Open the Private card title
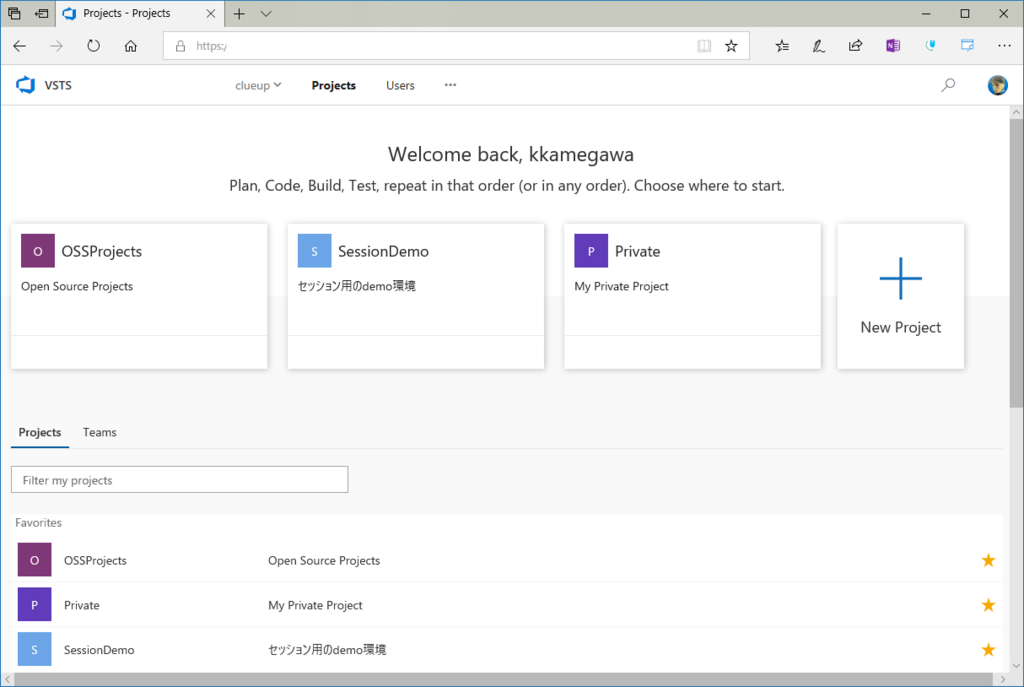The height and width of the screenshot is (687, 1024). click(637, 251)
